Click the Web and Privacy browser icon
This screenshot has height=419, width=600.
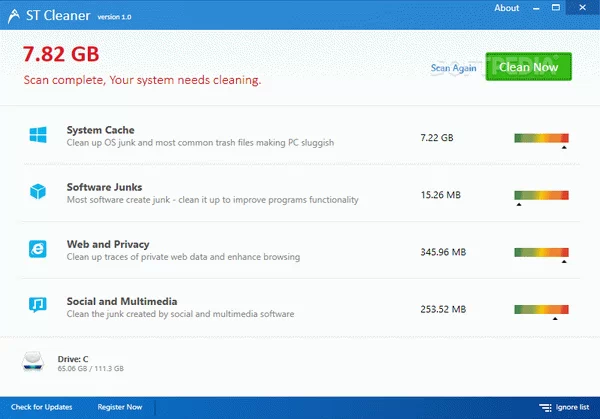[x=38, y=248]
